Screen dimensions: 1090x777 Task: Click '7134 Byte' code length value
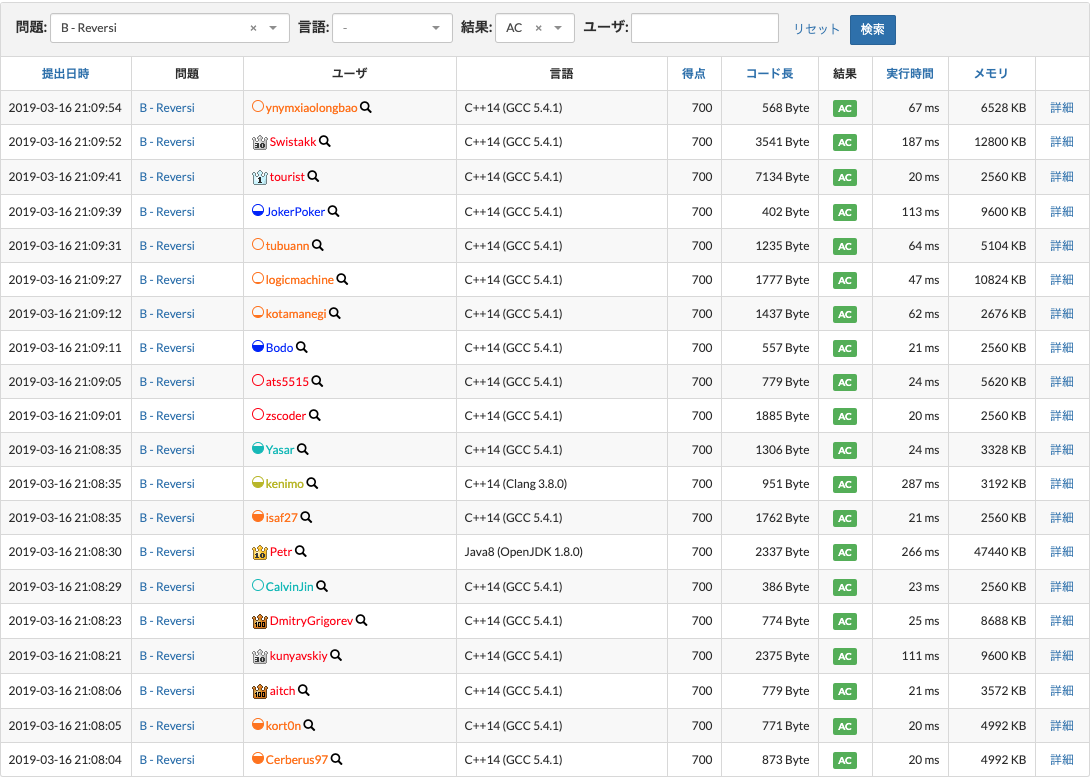coord(782,177)
